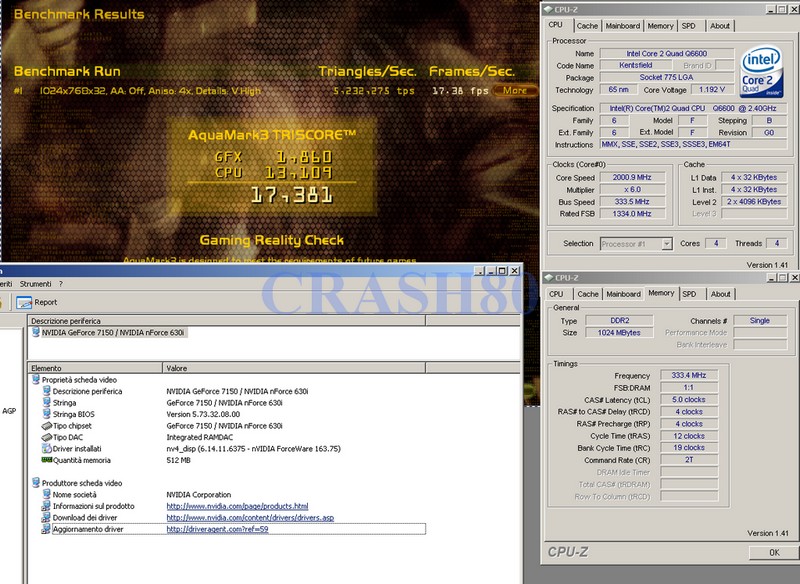Select the 512 MB memory value
800x584 pixels.
click(178, 460)
